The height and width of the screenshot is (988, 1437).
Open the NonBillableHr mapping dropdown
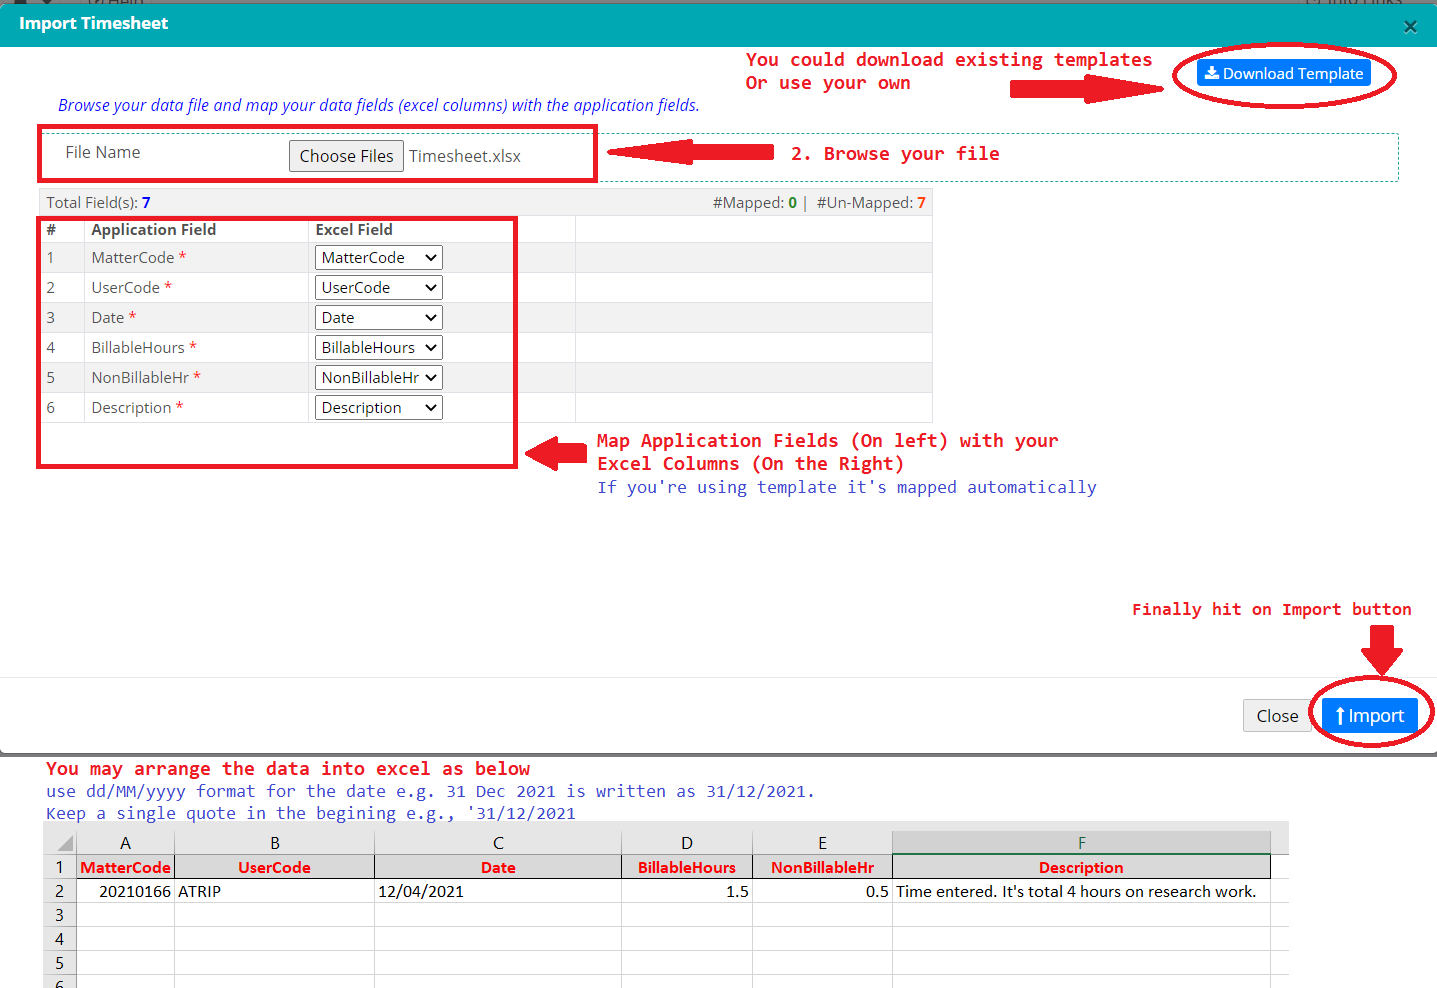[378, 378]
